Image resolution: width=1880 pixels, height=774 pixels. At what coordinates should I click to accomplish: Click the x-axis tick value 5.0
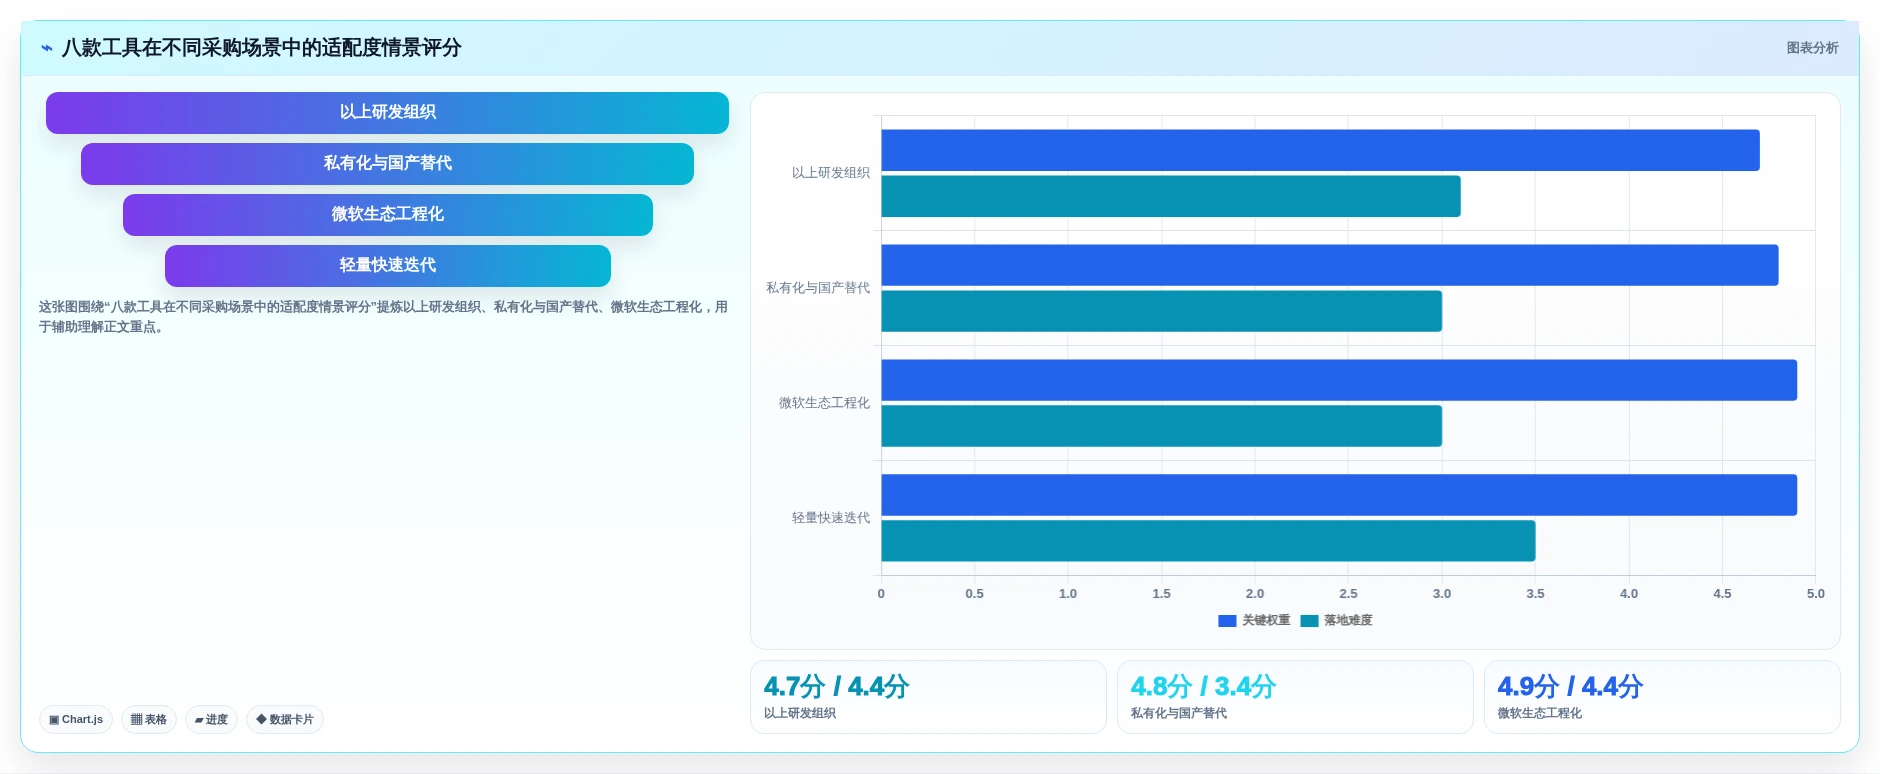(1815, 594)
